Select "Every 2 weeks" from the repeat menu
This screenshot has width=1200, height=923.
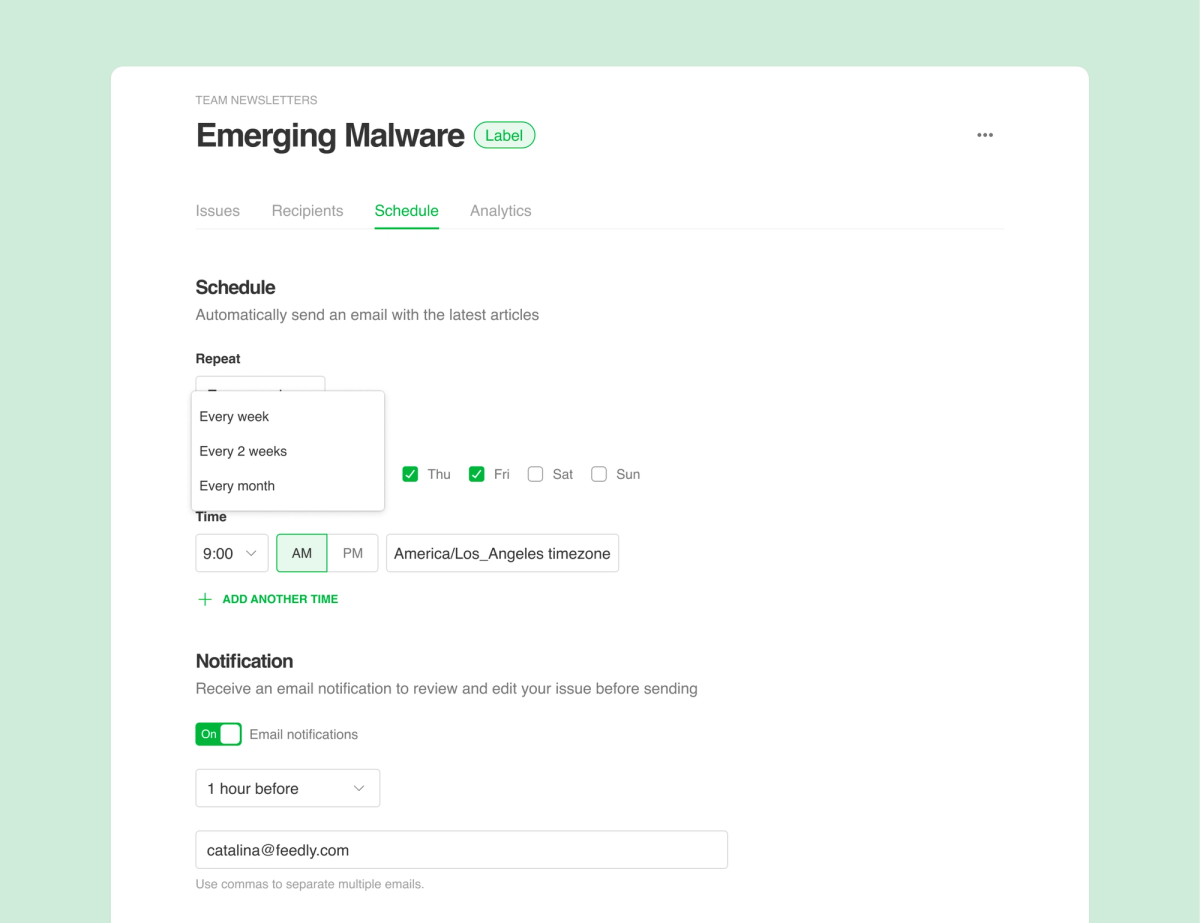pos(243,451)
